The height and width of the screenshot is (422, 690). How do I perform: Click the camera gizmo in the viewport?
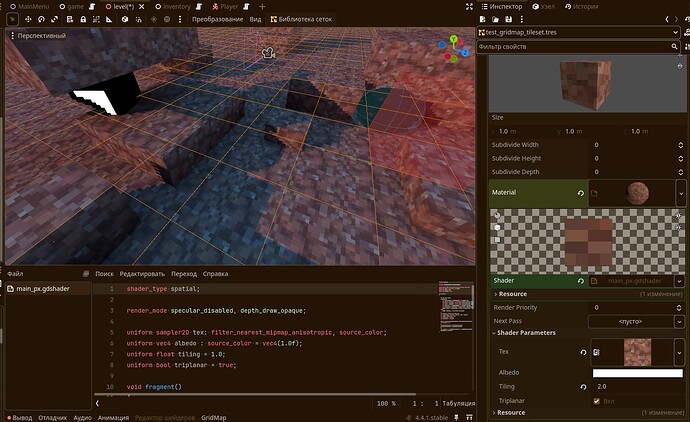pyautogui.click(x=268, y=53)
